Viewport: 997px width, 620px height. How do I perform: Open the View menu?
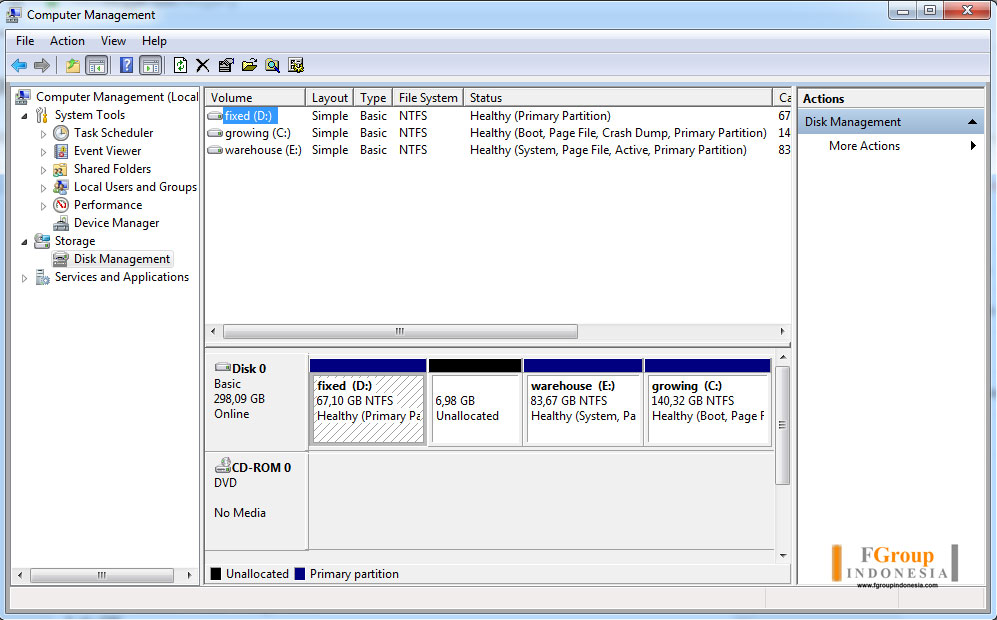(113, 41)
